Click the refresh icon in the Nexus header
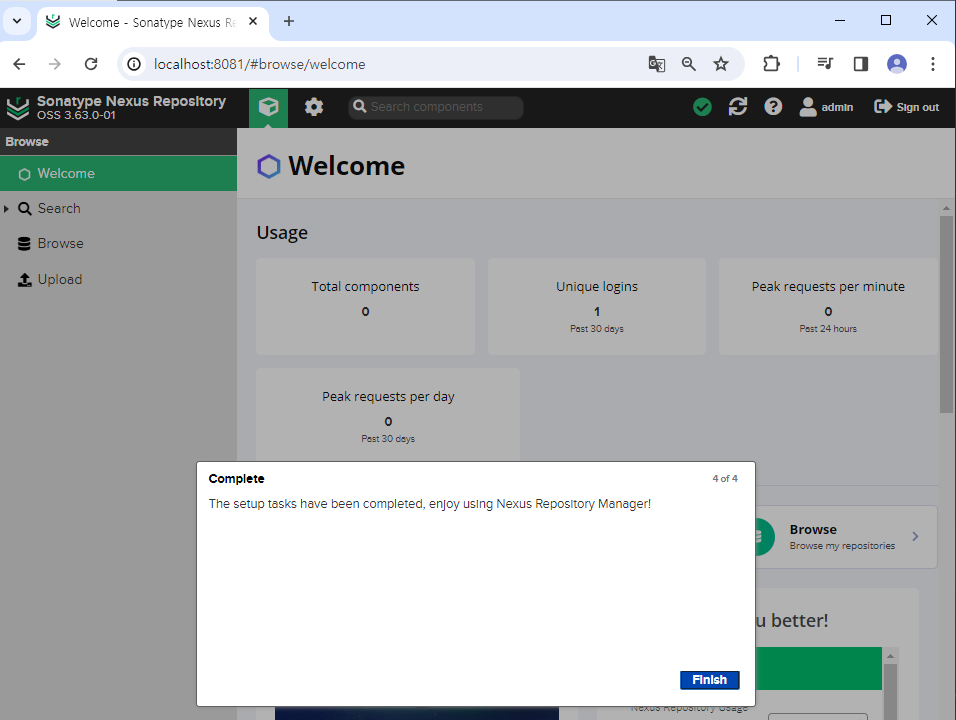The width and height of the screenshot is (956, 720). click(x=738, y=107)
